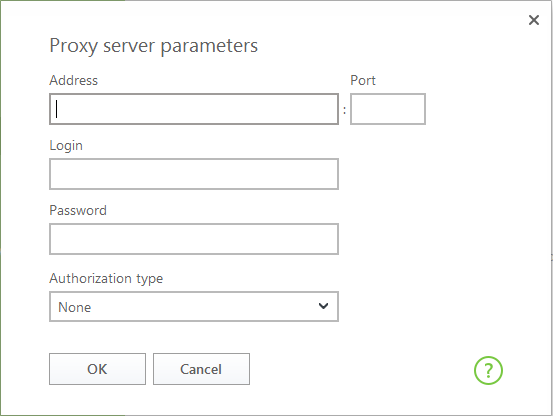Click the Authorization type label
Image resolution: width=554 pixels, height=416 pixels.
tap(106, 279)
